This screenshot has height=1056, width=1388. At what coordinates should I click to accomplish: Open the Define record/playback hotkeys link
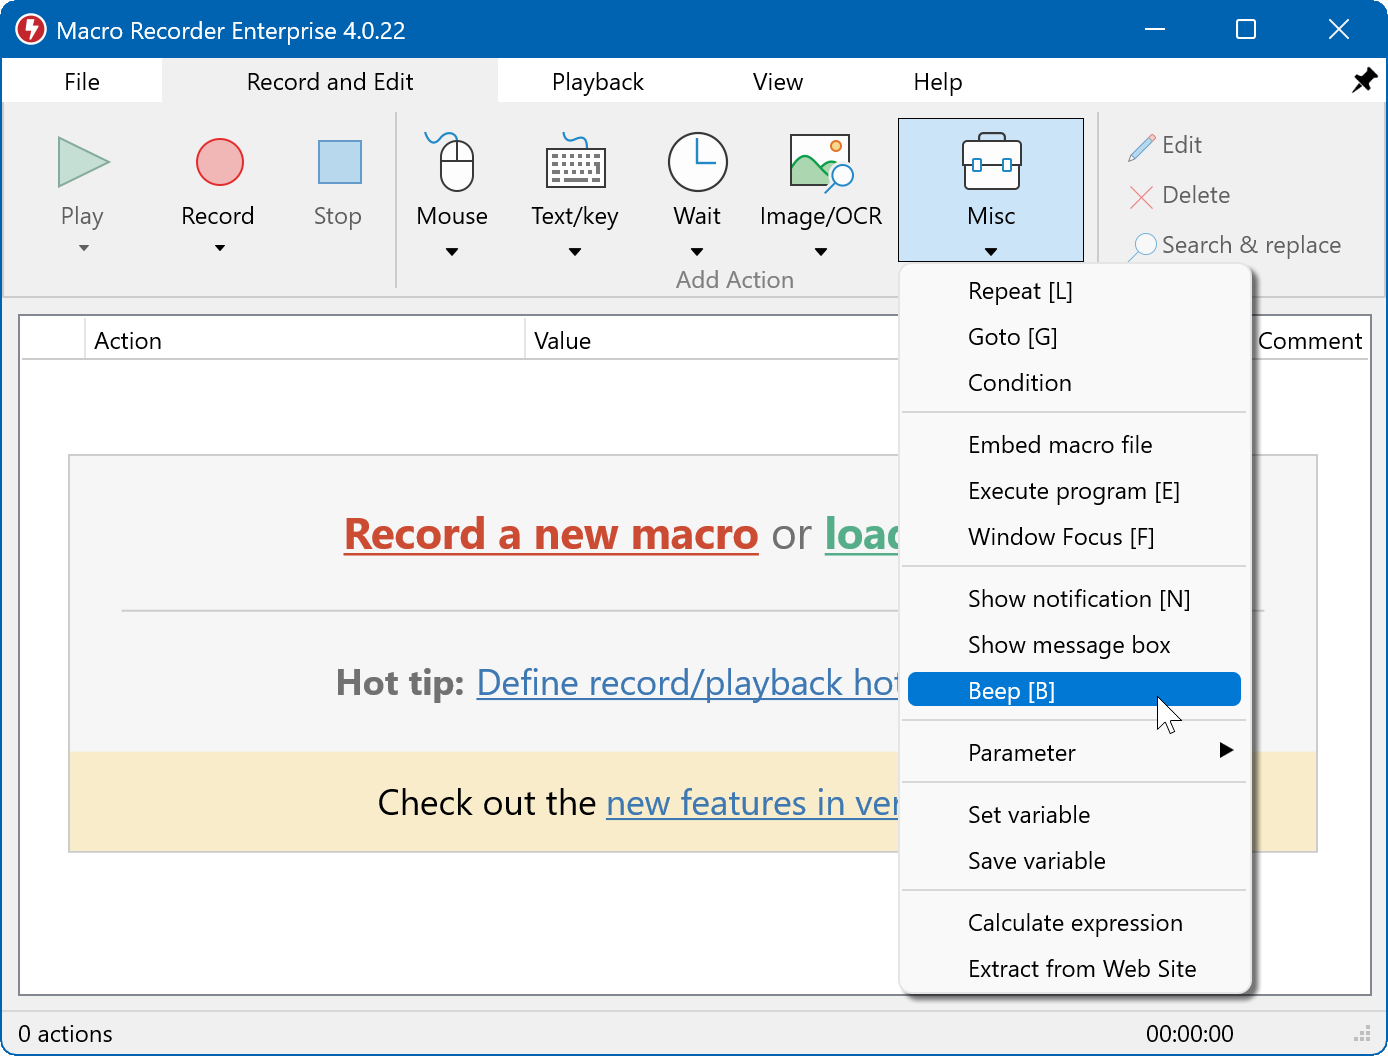687,683
